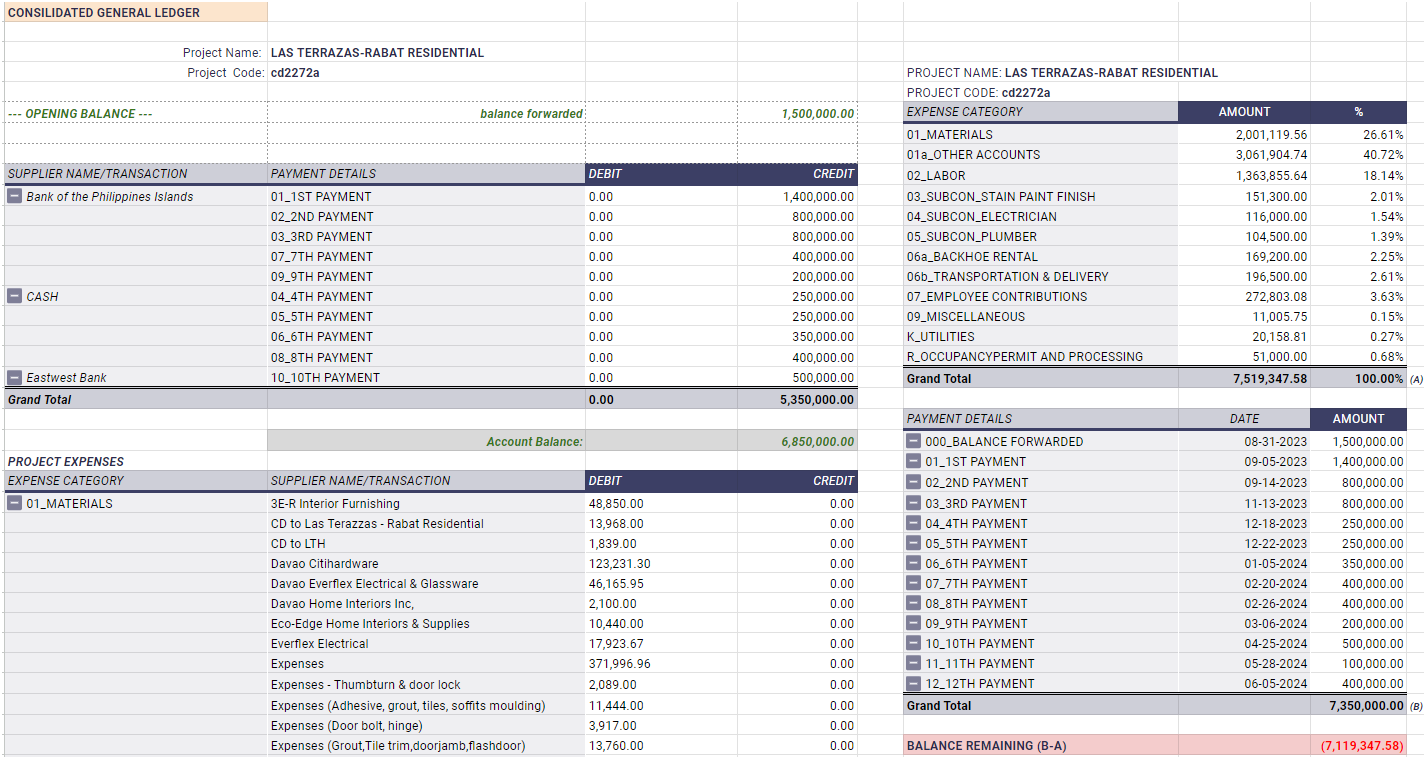Screen dimensions: 1426x759
Task: Click the balance forwarded 1,500,000.00 value in the opening balance row
Action: click(797, 114)
